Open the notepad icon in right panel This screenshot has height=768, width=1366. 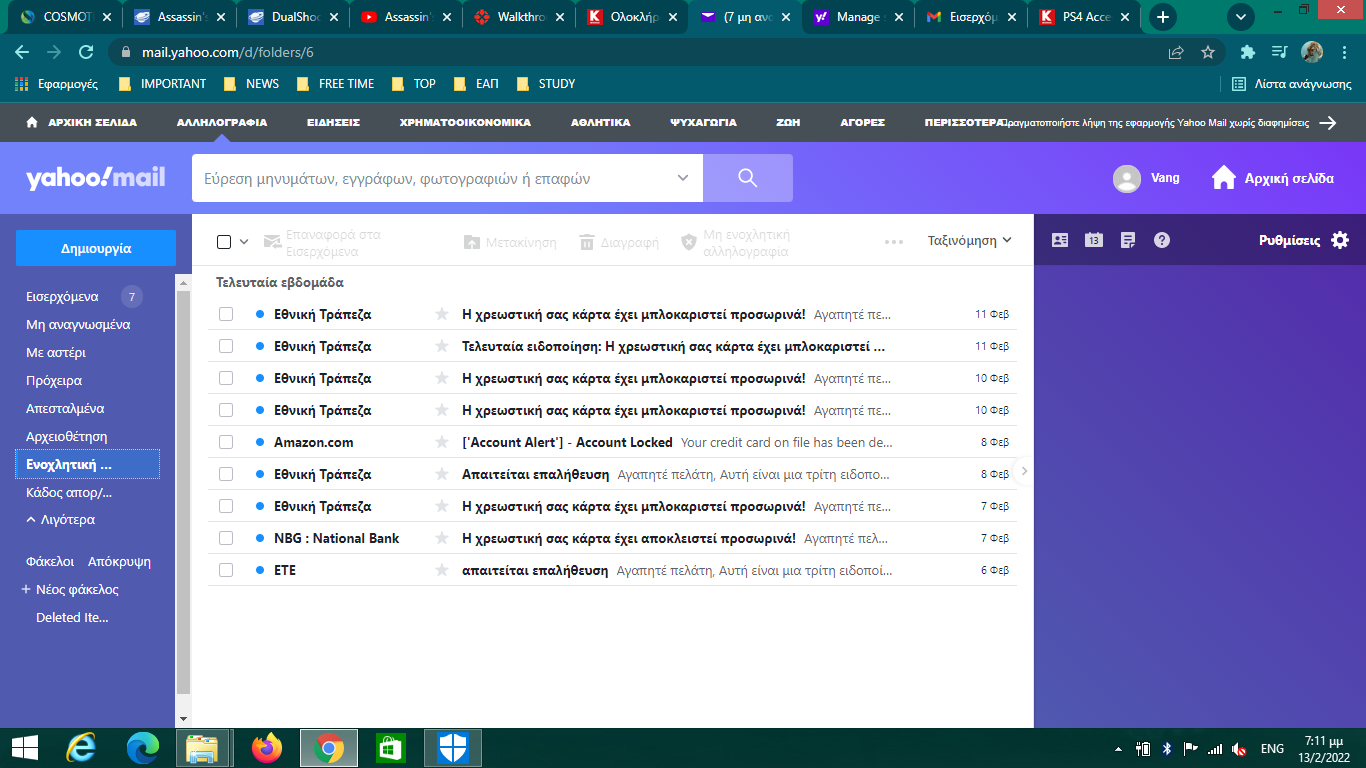pyautogui.click(x=1128, y=240)
